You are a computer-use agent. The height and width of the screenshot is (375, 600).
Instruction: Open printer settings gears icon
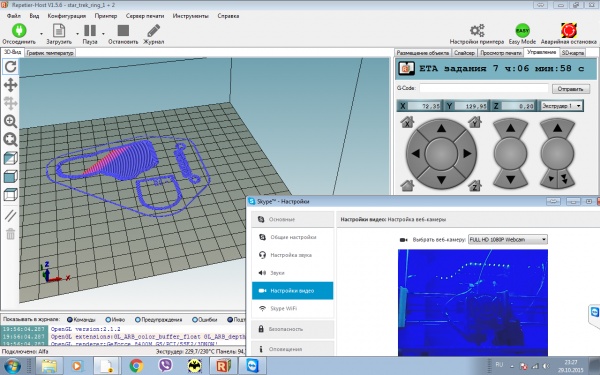pos(477,30)
